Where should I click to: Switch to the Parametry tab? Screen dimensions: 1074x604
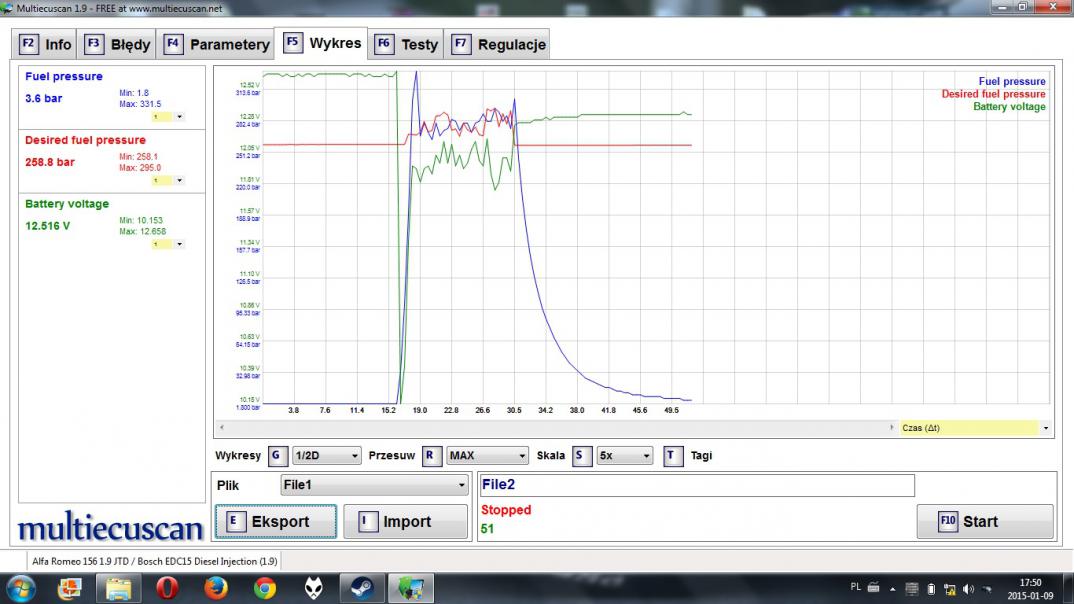point(218,44)
